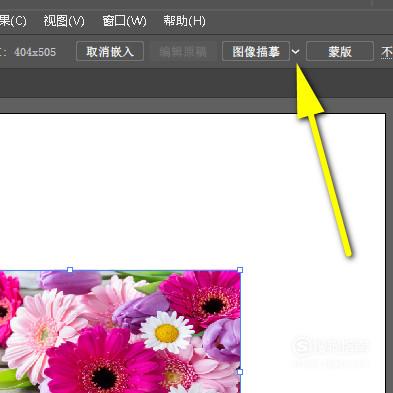Click the top-right selection handle of image
The image size is (393, 393).
pyautogui.click(x=240, y=270)
